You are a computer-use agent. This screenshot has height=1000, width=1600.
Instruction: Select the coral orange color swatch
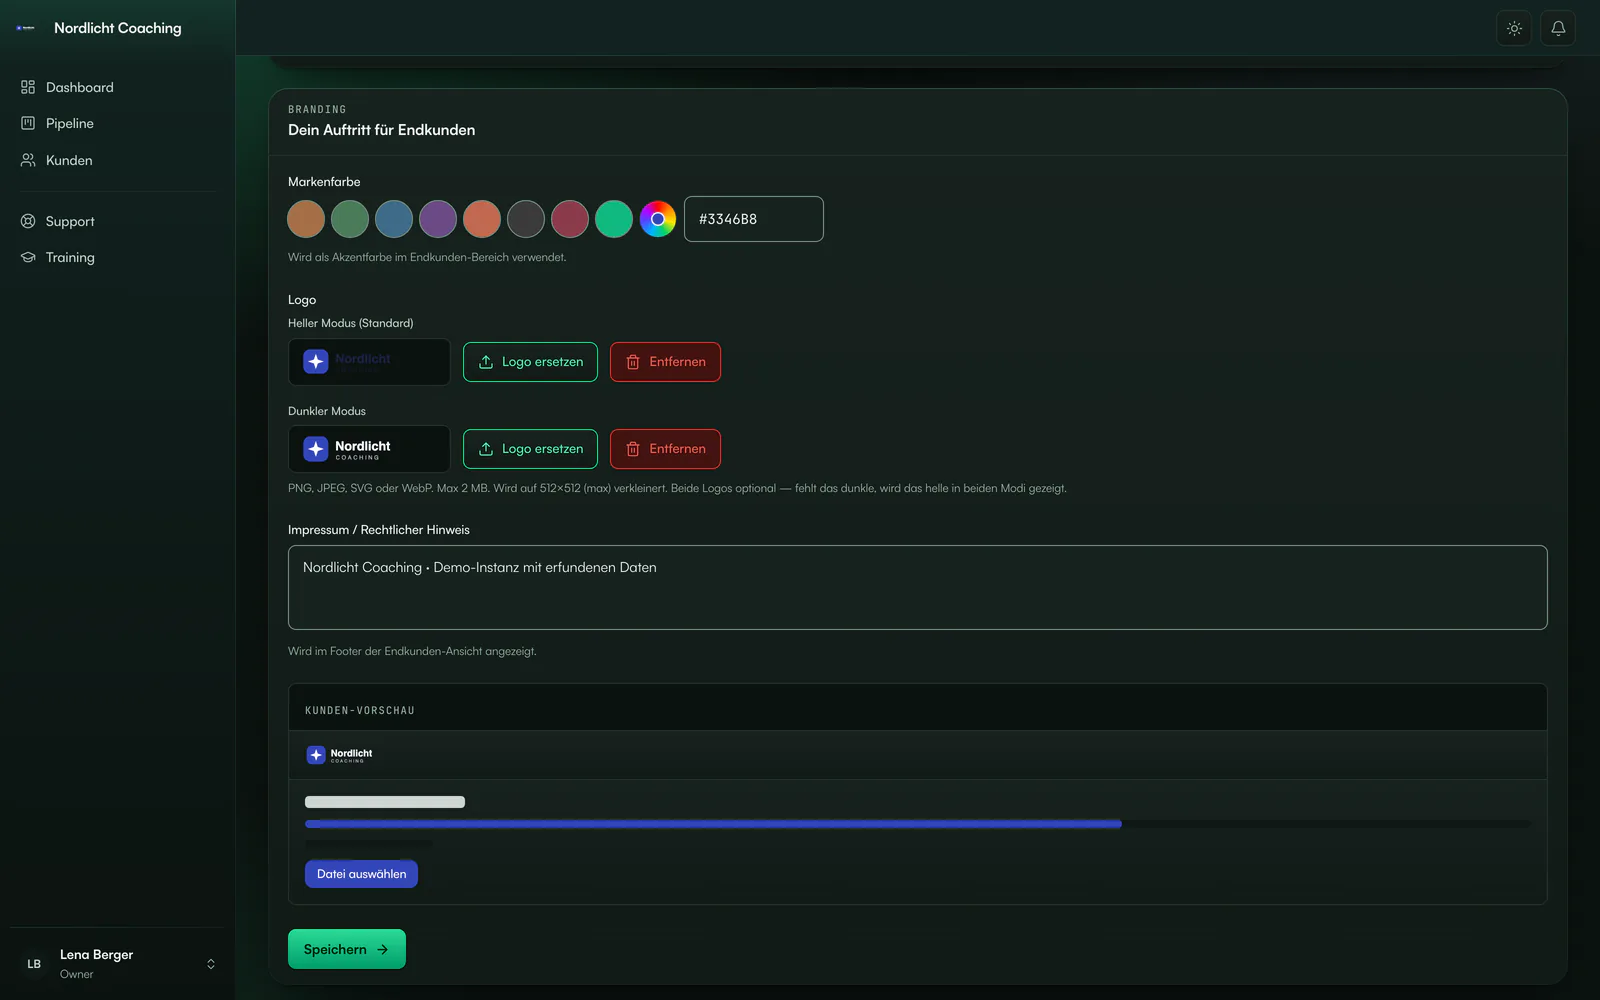(x=482, y=219)
